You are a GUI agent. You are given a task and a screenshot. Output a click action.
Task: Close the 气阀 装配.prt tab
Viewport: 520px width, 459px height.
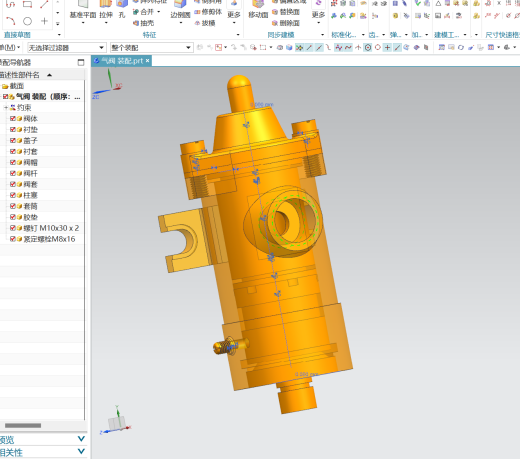tap(147, 61)
